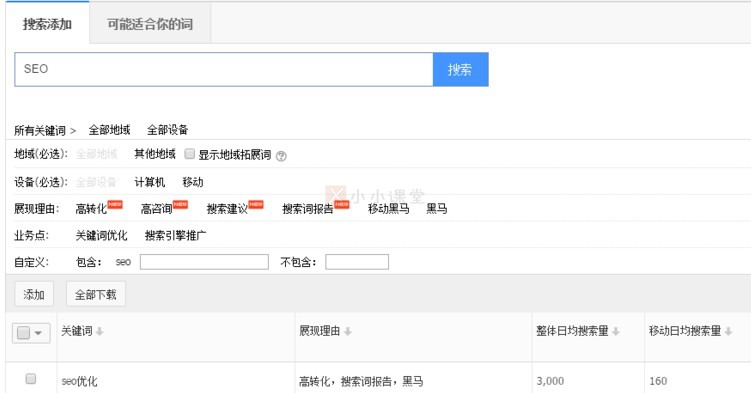This screenshot has height=393, width=751.
Task: Select 关键词优化 business point
Action: coord(102,236)
